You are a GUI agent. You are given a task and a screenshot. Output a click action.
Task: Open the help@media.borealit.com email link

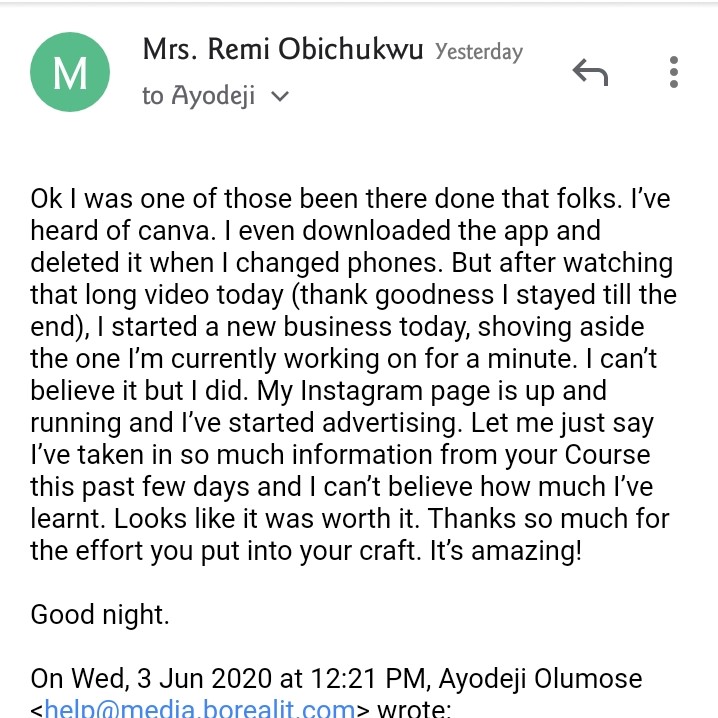200,709
